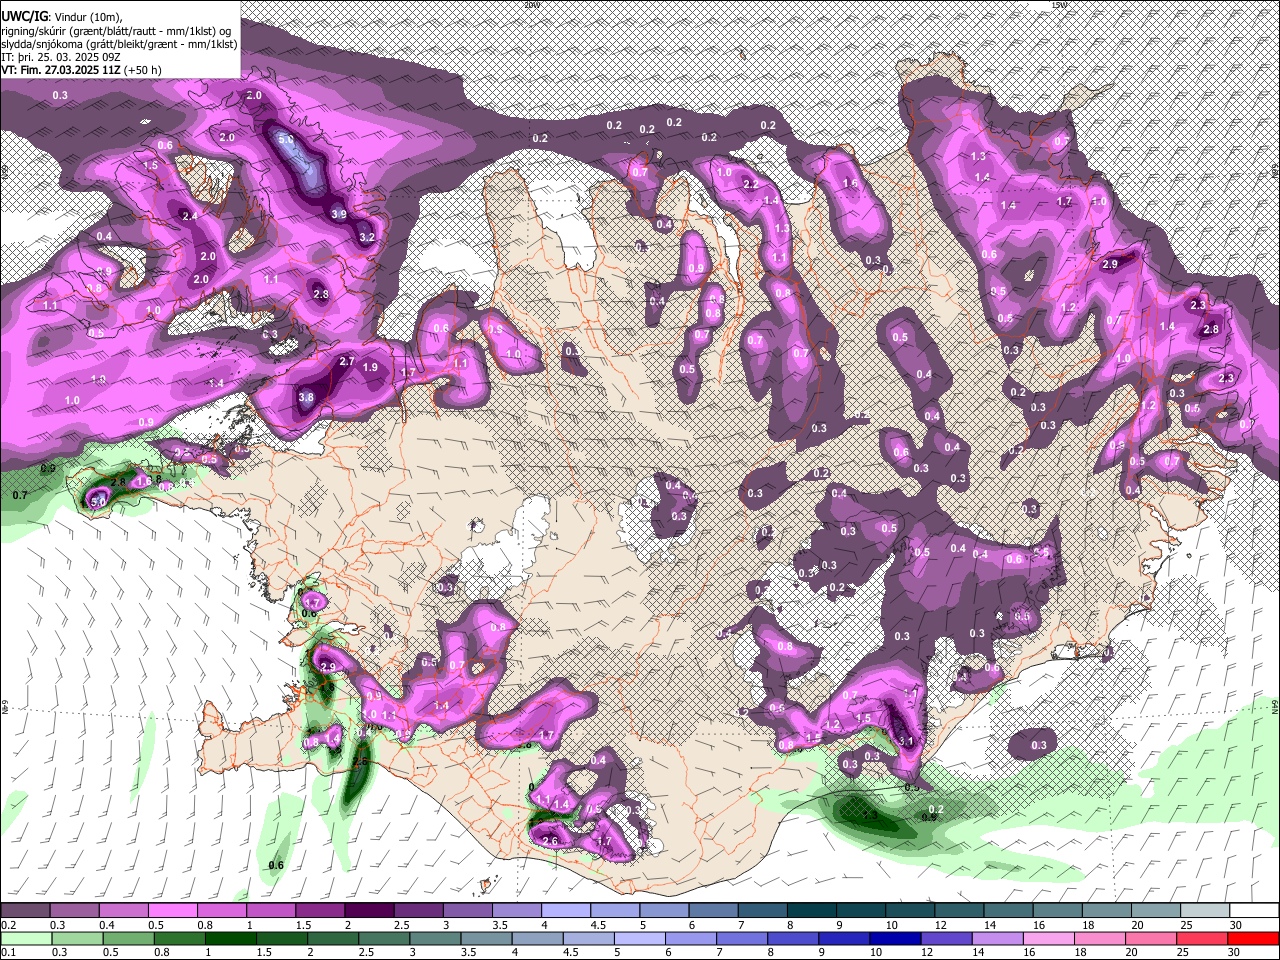Click the dark teal snow swatch between 8 and 9

812,911
